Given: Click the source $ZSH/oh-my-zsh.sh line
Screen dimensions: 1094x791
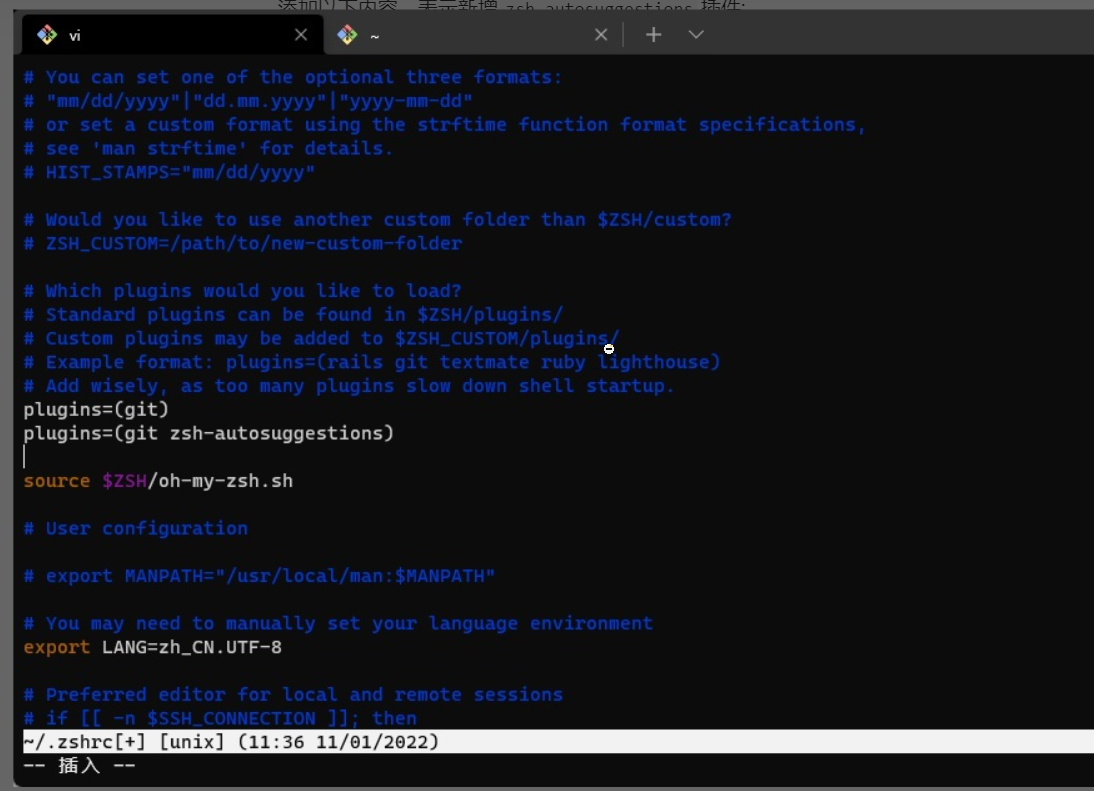Looking at the screenshot, I should point(158,481).
